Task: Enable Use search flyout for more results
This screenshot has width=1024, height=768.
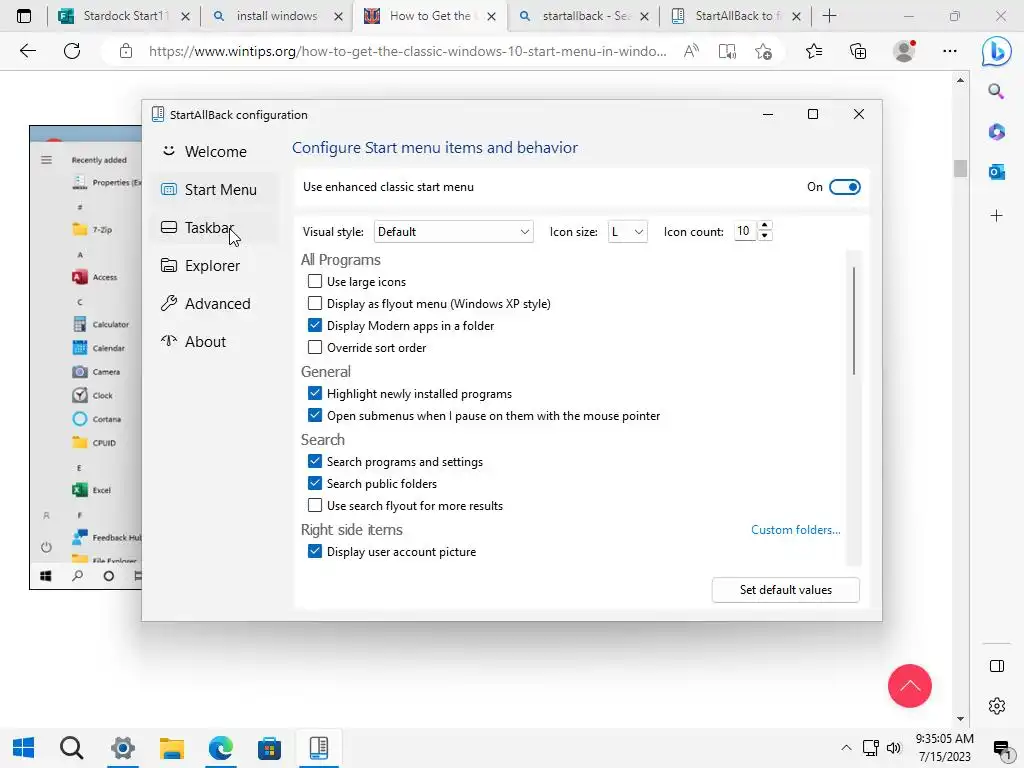Action: click(x=315, y=505)
